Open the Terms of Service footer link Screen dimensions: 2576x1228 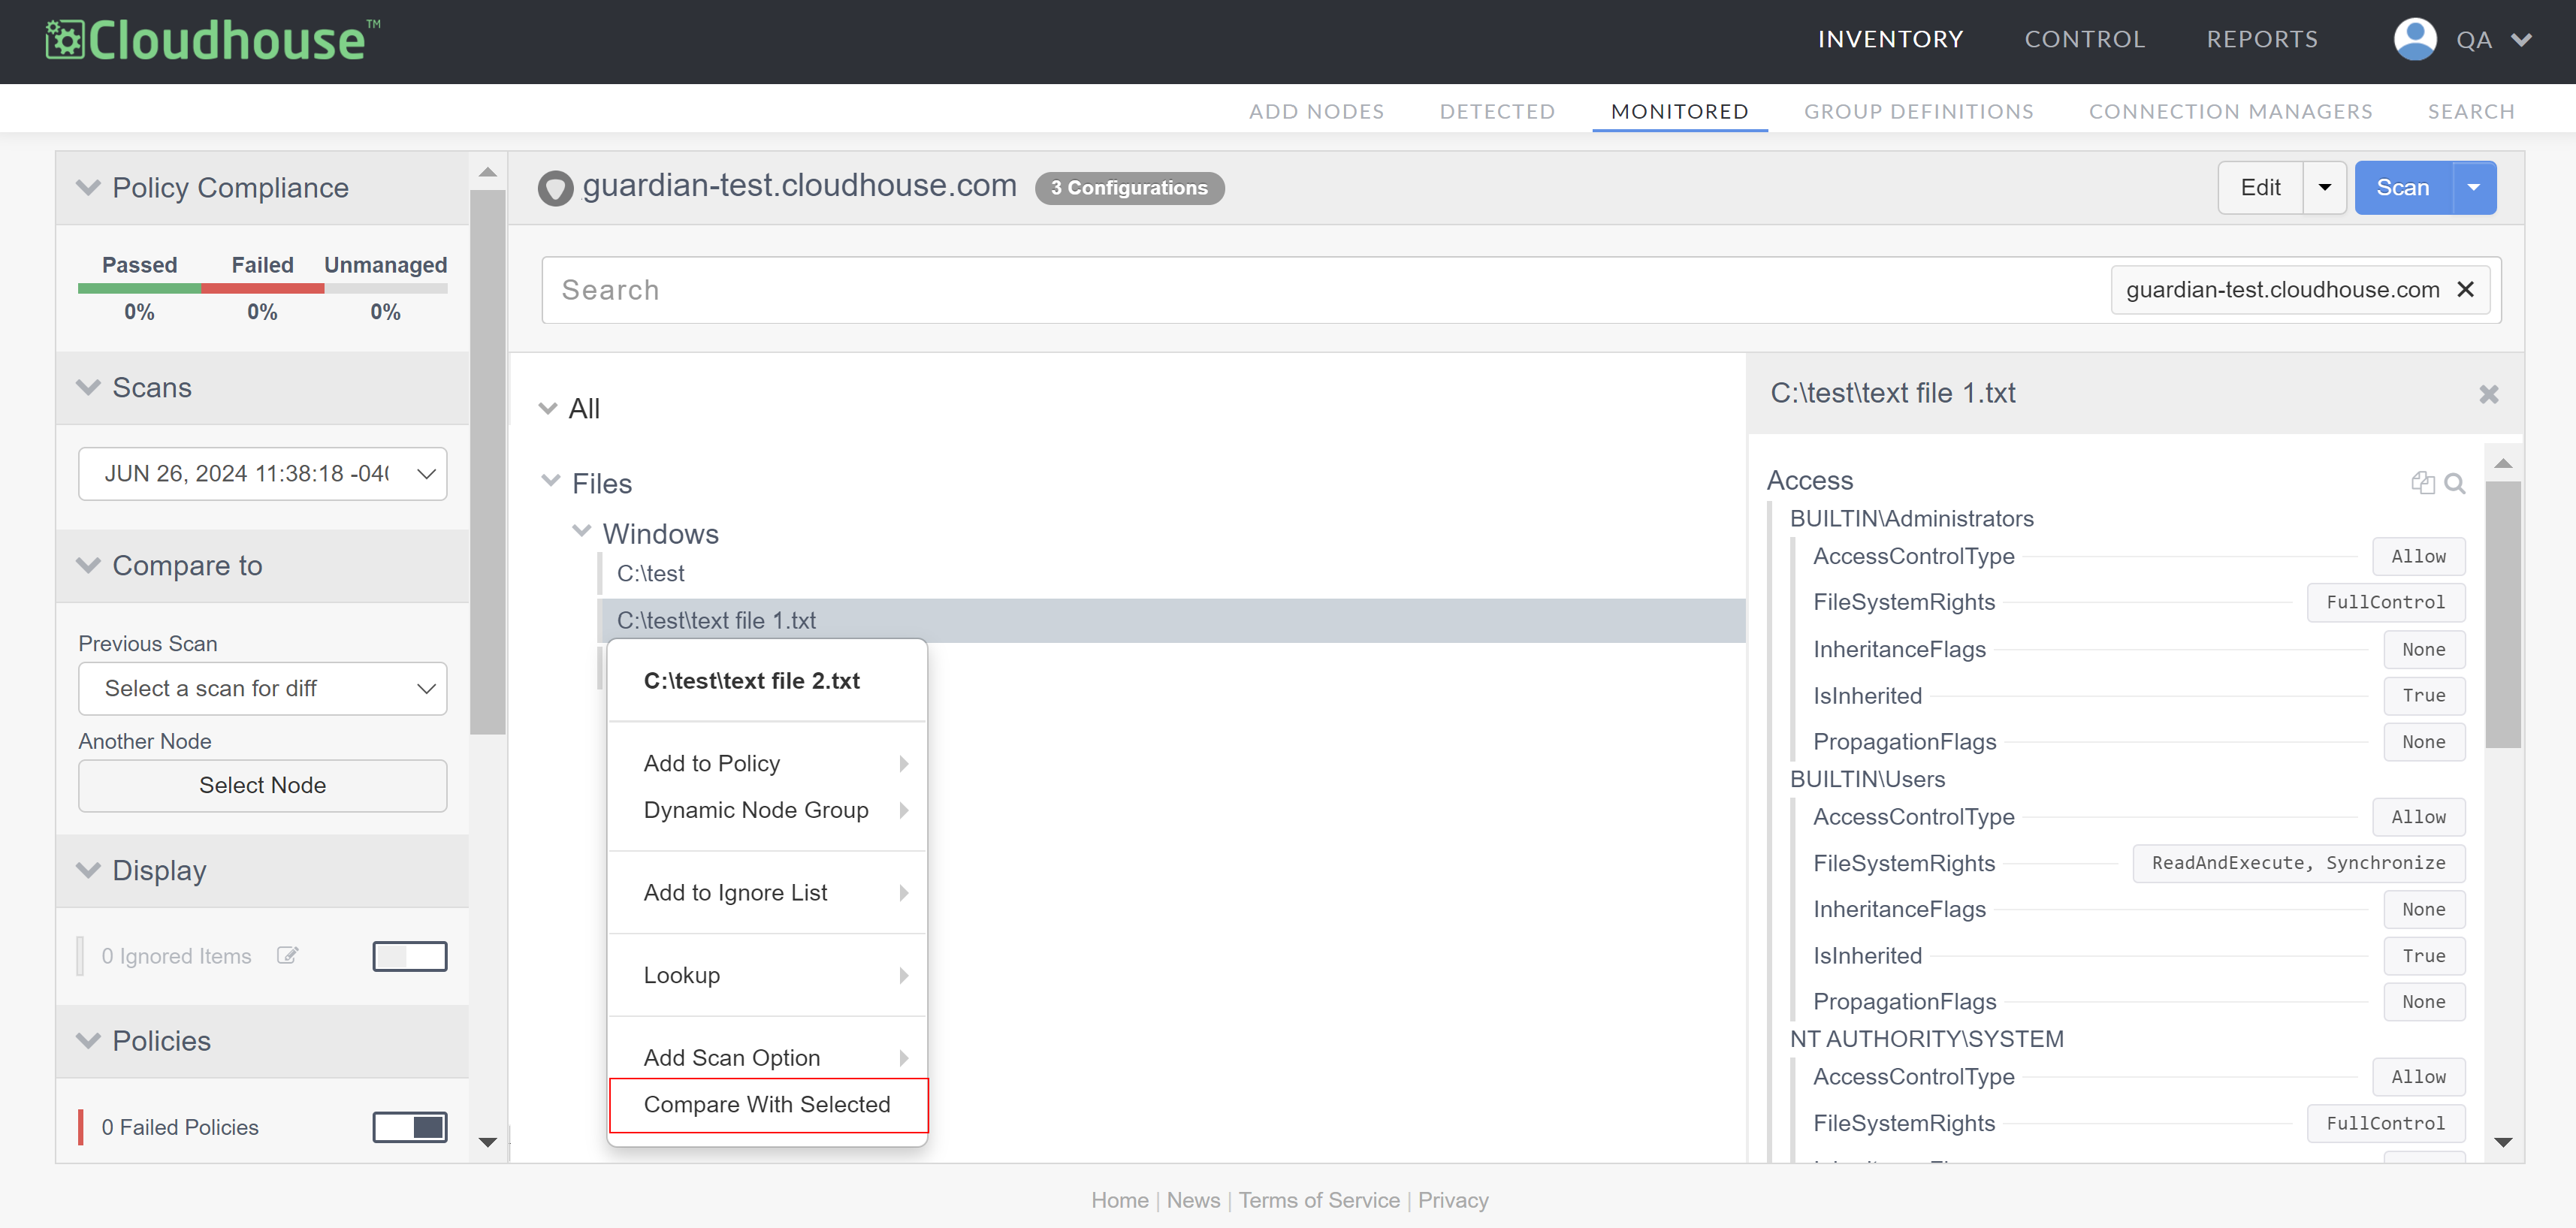coord(1319,1200)
